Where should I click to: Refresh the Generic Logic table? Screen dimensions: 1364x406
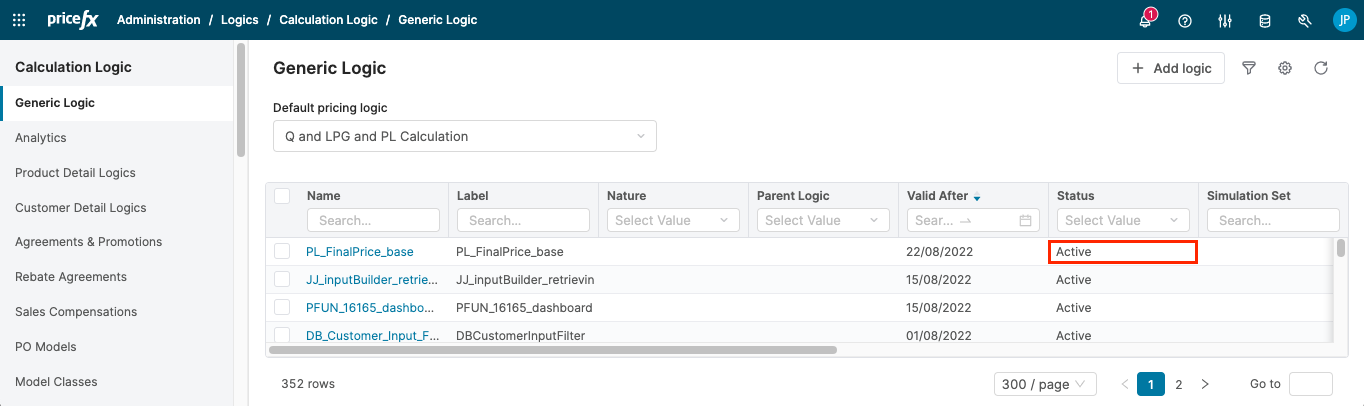tap(1321, 68)
